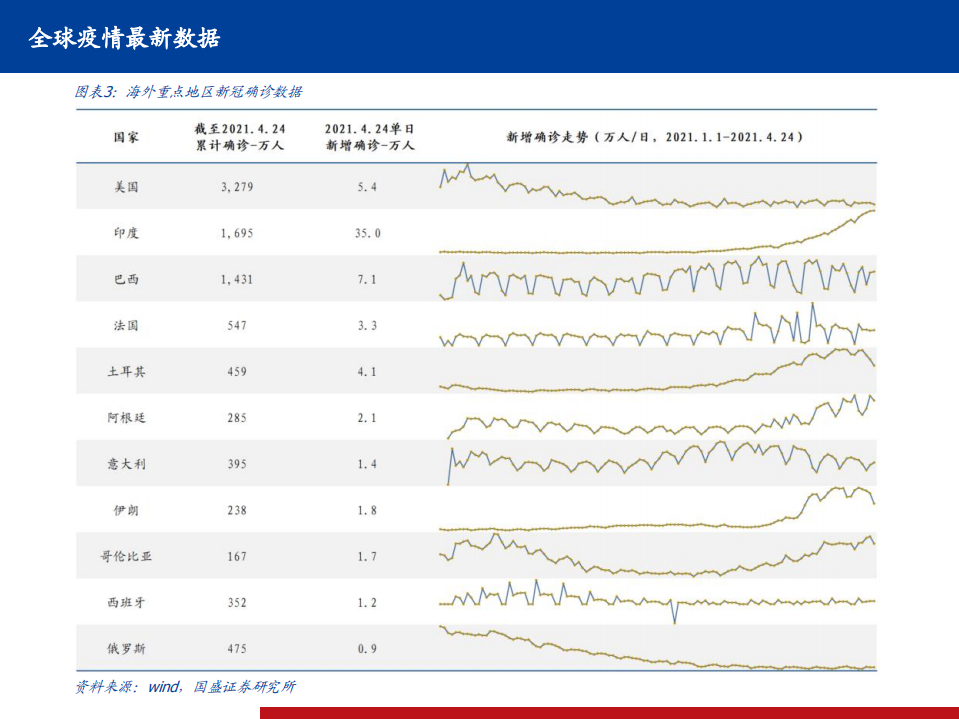Click the 印度 value 35.0
Viewport: 959px width, 719px height.
[369, 231]
